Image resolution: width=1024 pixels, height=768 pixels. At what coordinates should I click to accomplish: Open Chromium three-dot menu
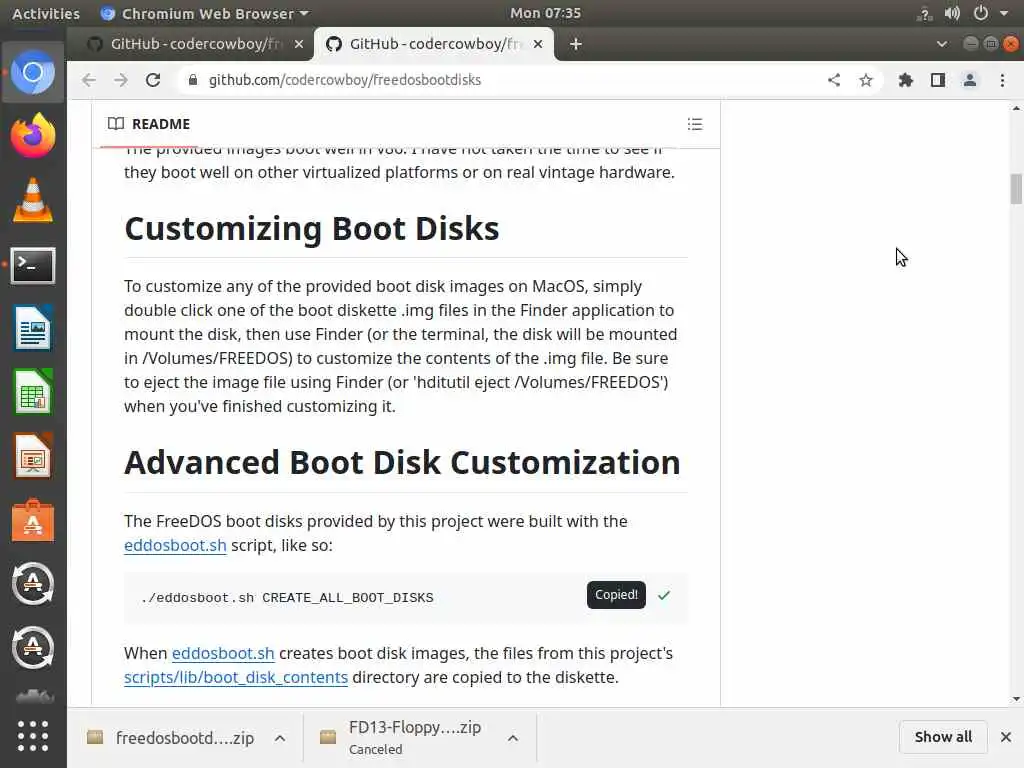click(x=1002, y=80)
